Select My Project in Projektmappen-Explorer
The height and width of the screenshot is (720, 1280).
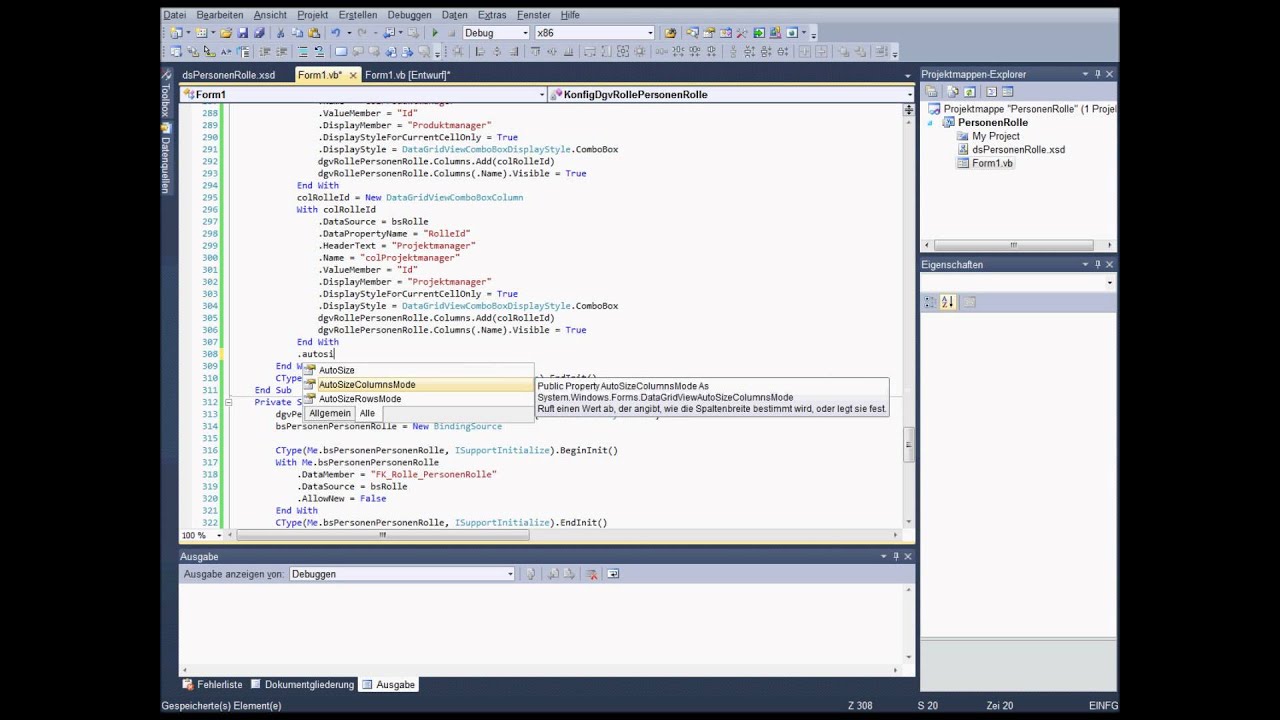(x=996, y=136)
